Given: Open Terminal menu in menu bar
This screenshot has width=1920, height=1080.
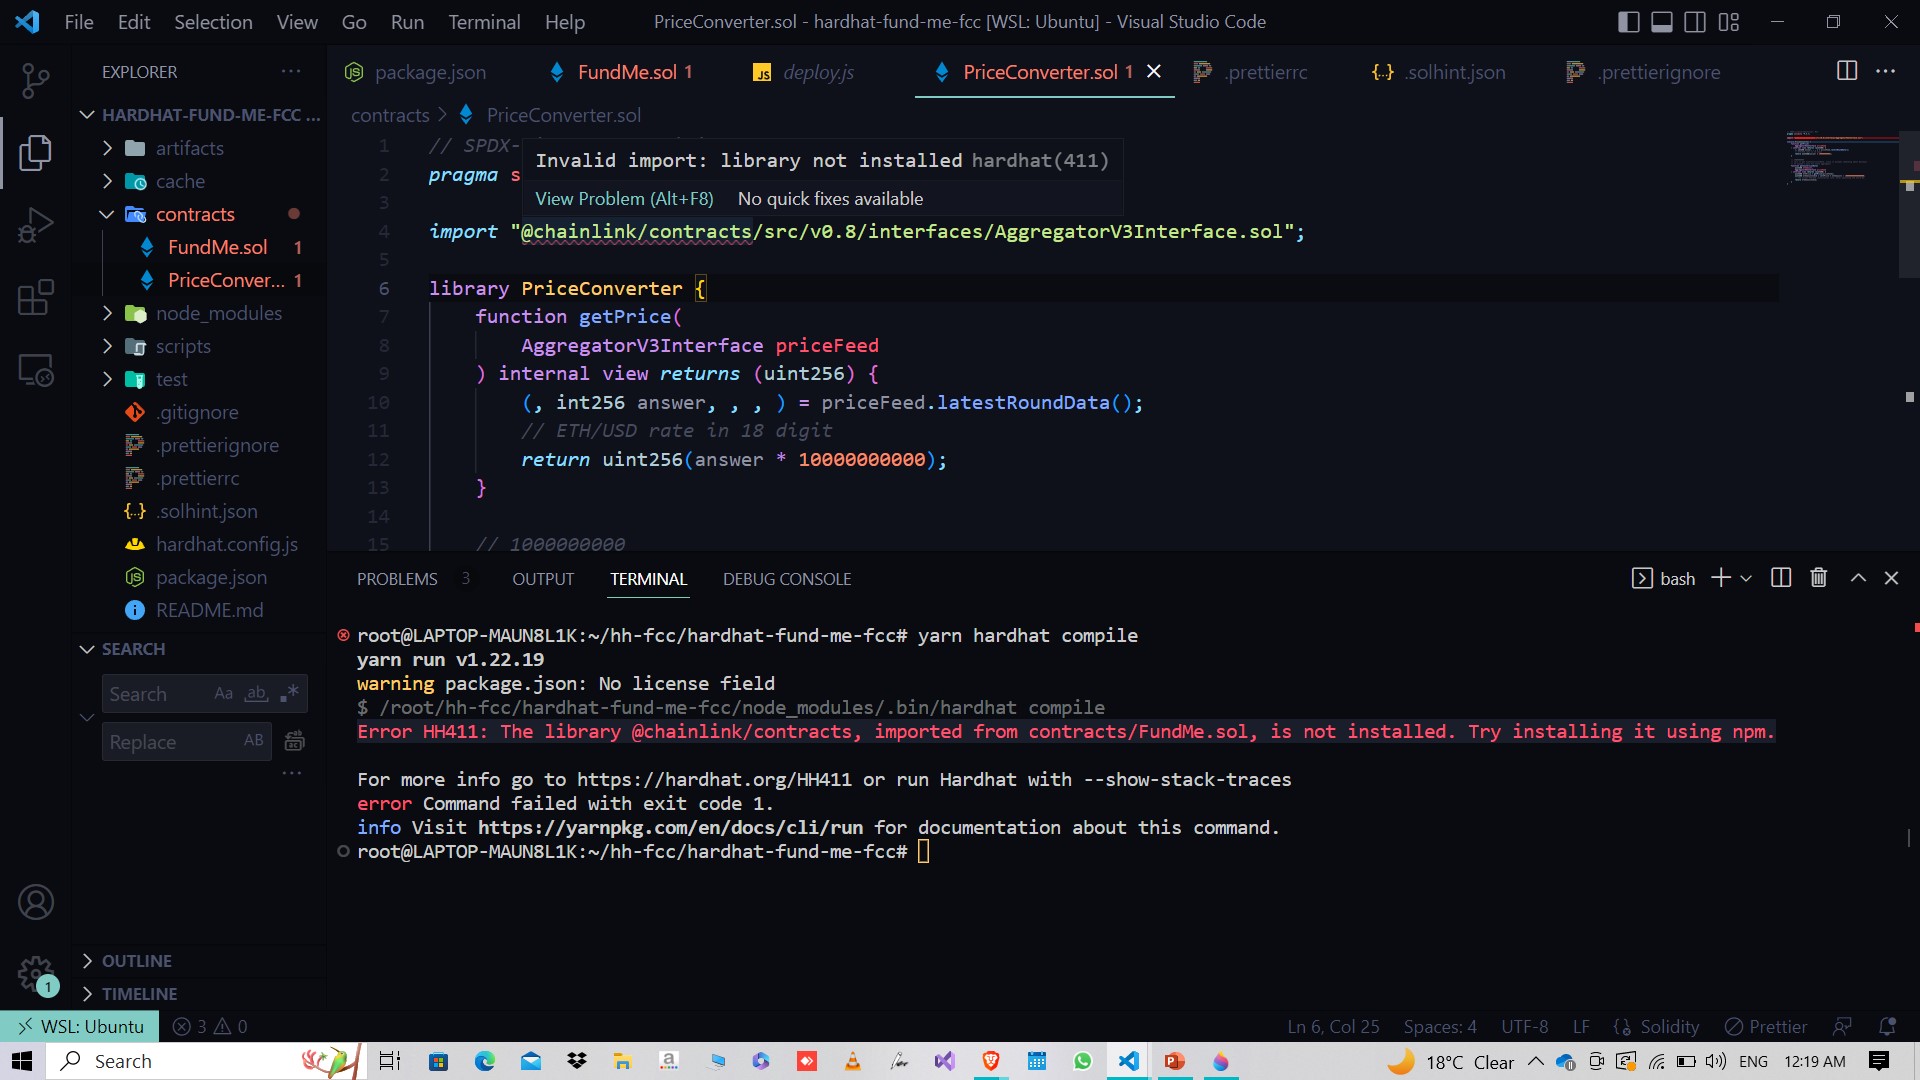Looking at the screenshot, I should [x=484, y=22].
